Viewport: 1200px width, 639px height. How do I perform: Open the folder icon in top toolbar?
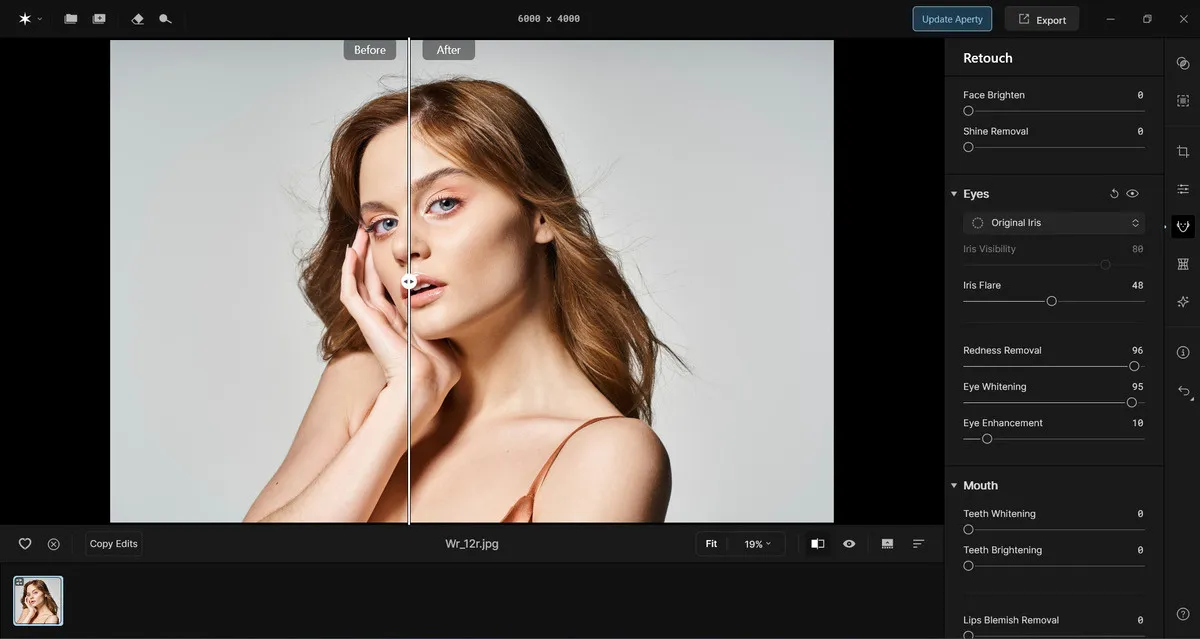pos(71,19)
